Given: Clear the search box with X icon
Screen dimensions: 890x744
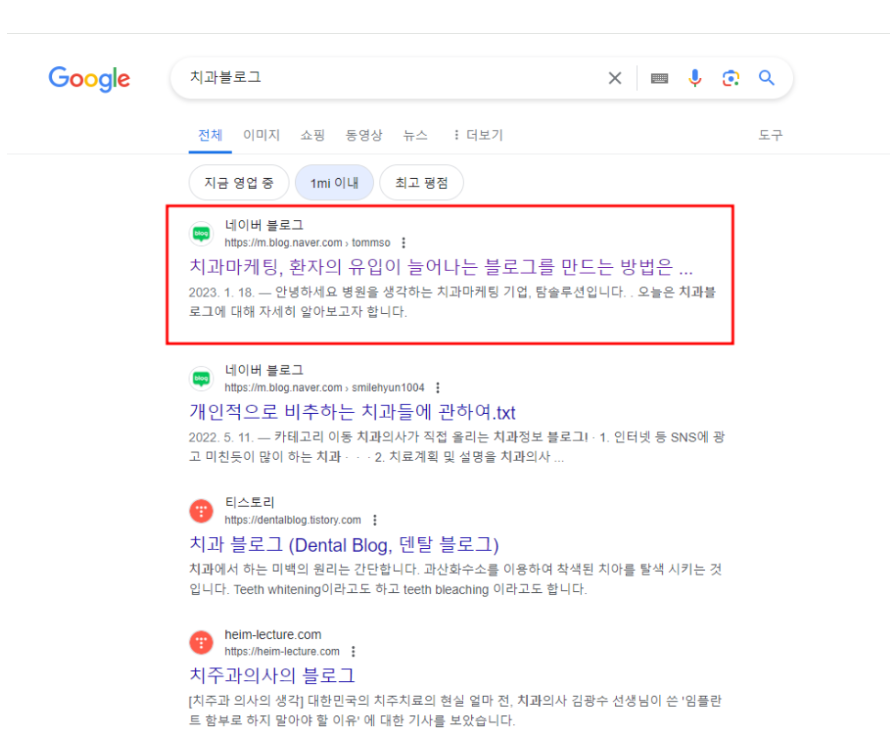Looking at the screenshot, I should [615, 78].
